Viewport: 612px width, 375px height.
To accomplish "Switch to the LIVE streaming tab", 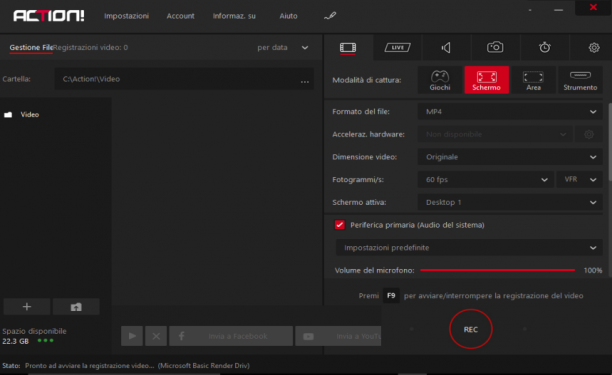I will point(397,48).
